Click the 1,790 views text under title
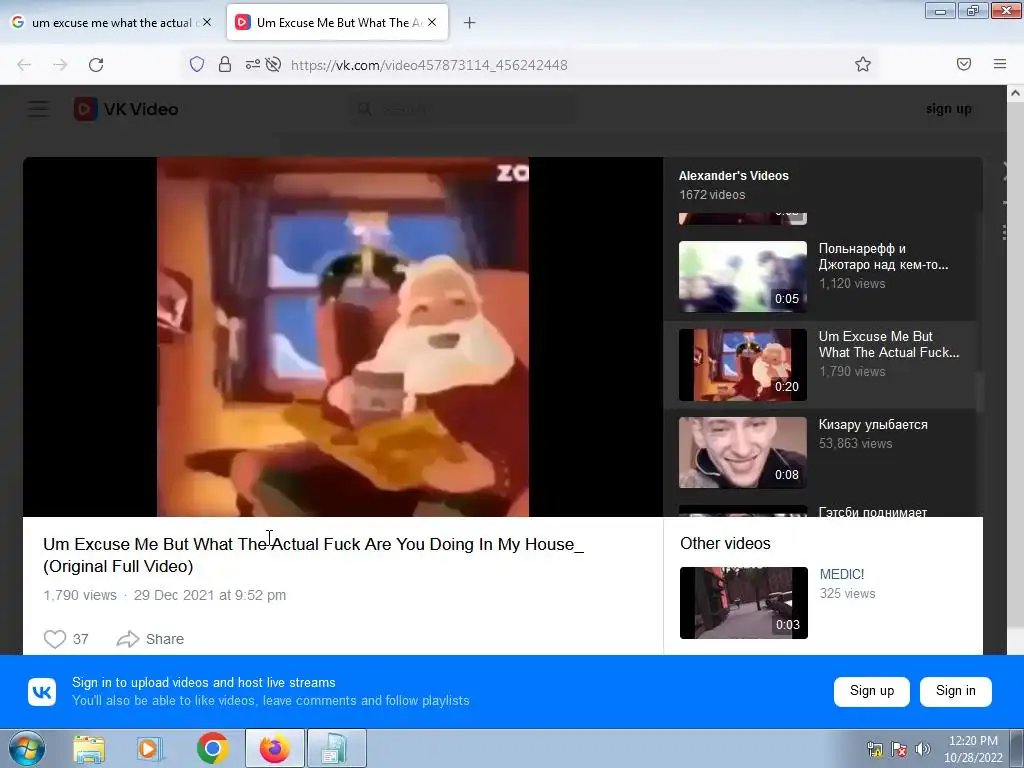The image size is (1024, 768). [x=80, y=595]
